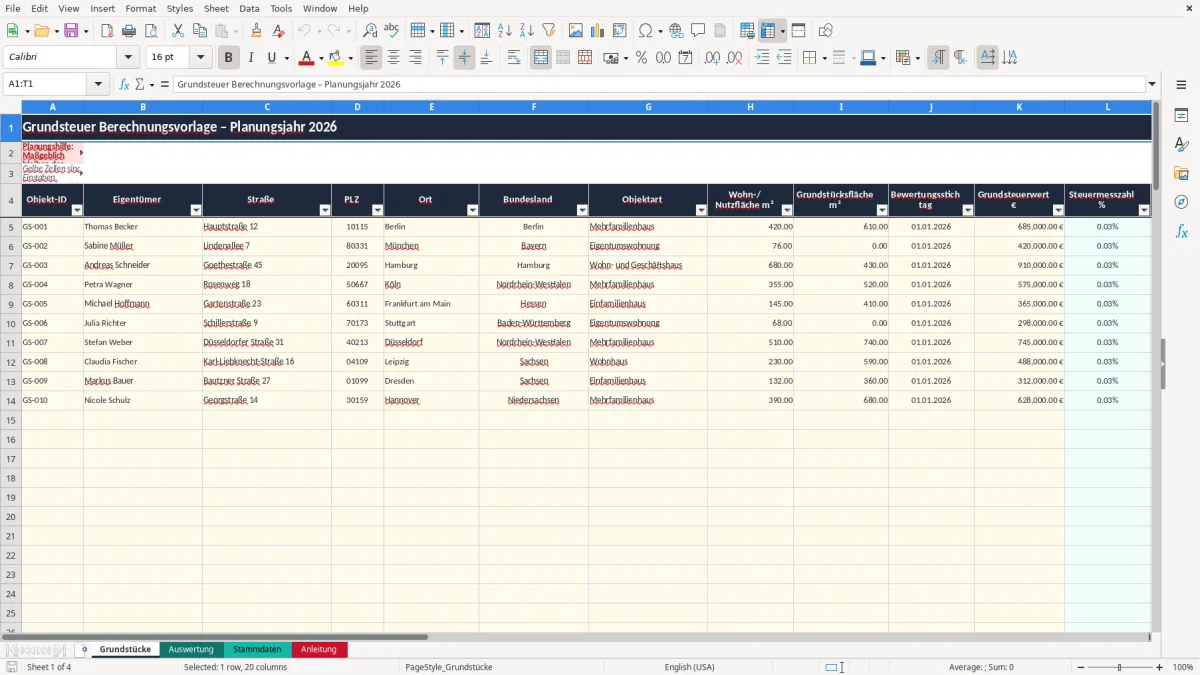Open filter dropdown for Bundesland column
Screen dimensions: 1200x675
(x=581, y=210)
